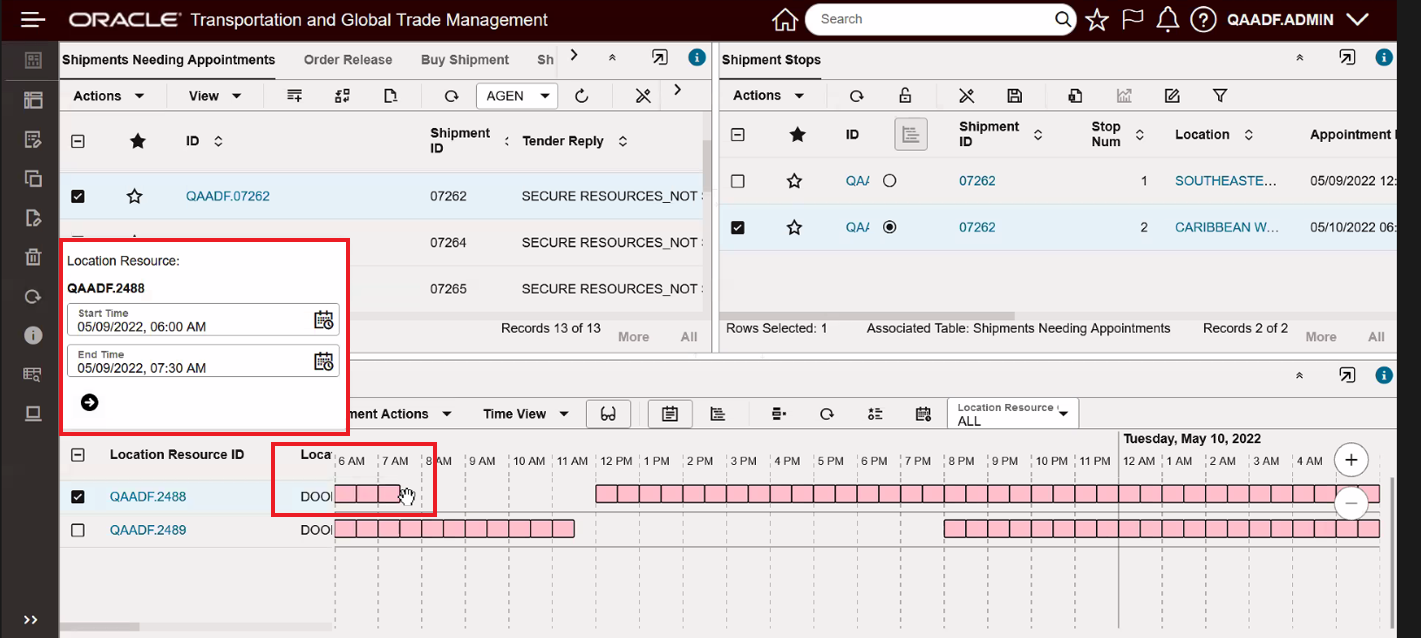Viewport: 1421px width, 638px height.
Task: Open the notifications bell
Action: pos(1166,20)
